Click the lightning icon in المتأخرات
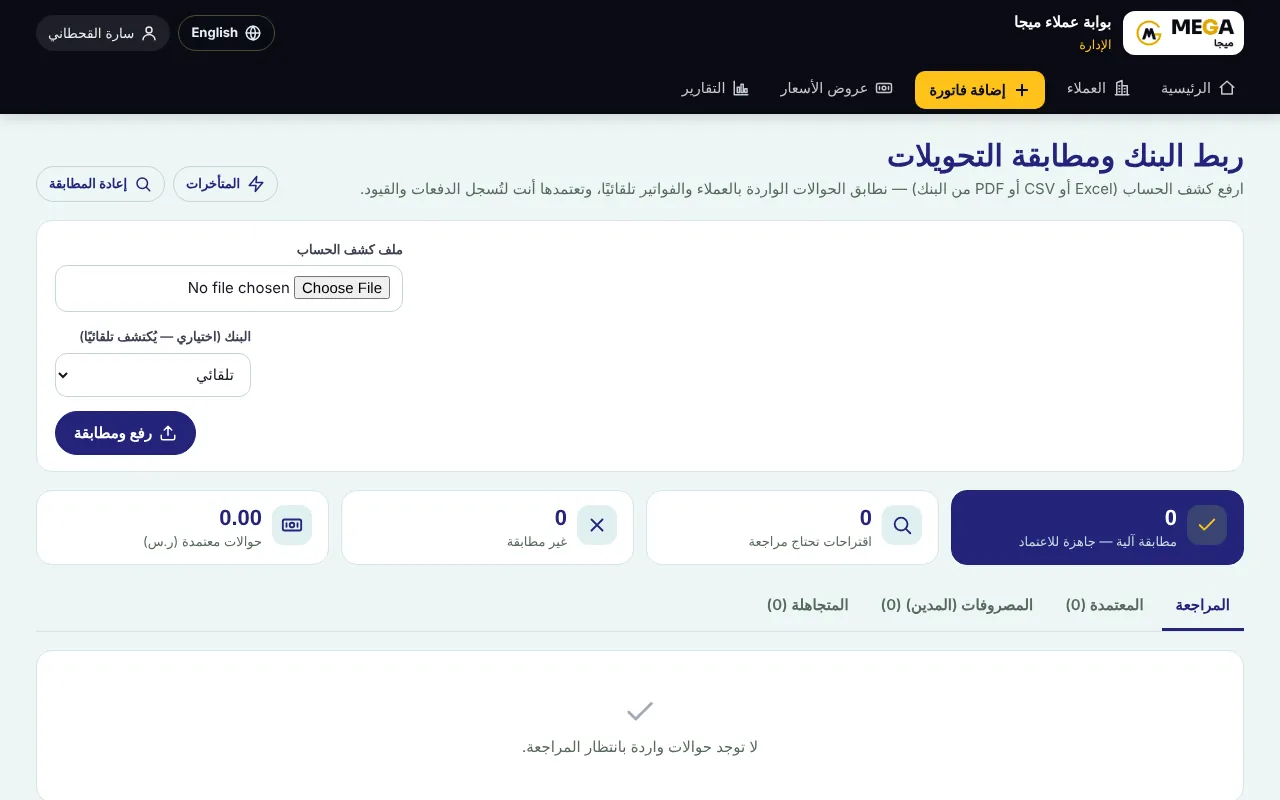This screenshot has width=1280, height=800. point(256,184)
